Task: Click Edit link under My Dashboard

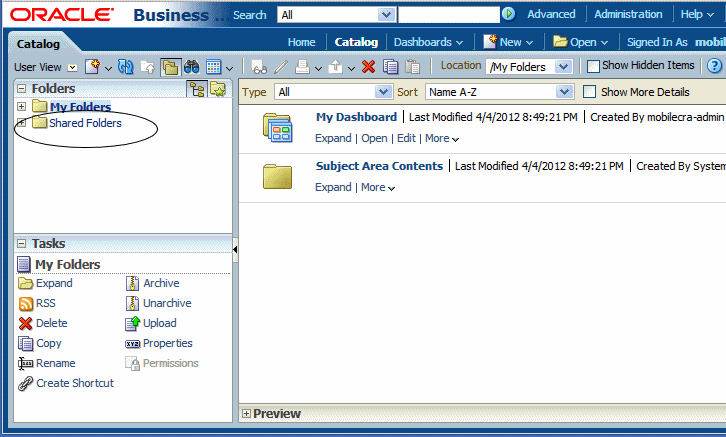Action: (x=406, y=138)
